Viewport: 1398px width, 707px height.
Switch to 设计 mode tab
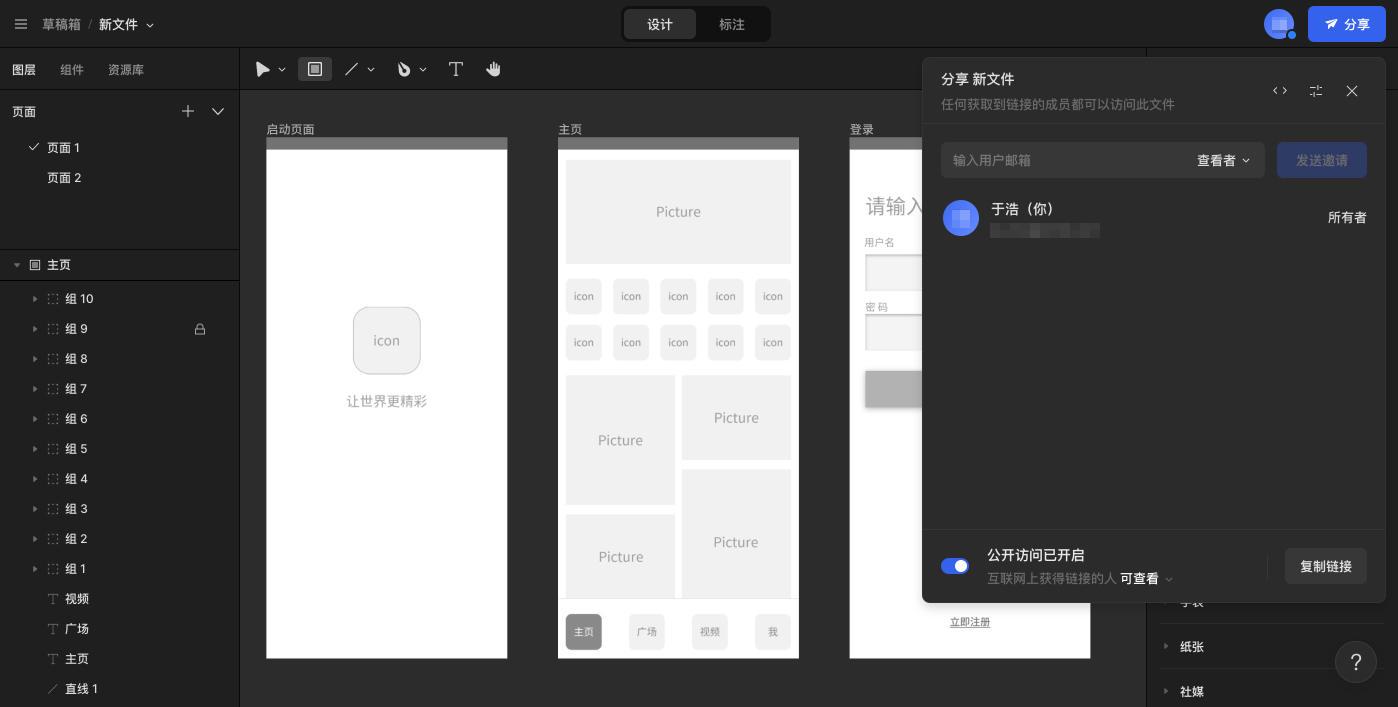659,24
